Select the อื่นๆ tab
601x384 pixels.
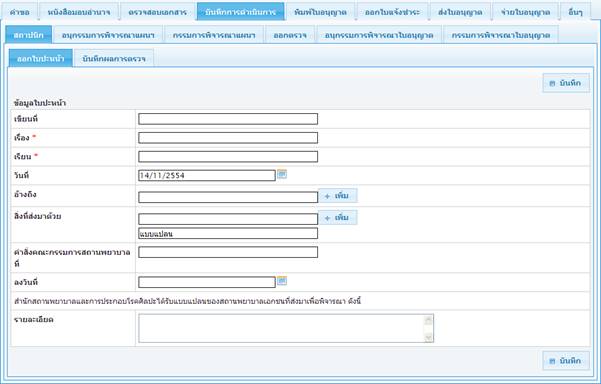(x=575, y=12)
